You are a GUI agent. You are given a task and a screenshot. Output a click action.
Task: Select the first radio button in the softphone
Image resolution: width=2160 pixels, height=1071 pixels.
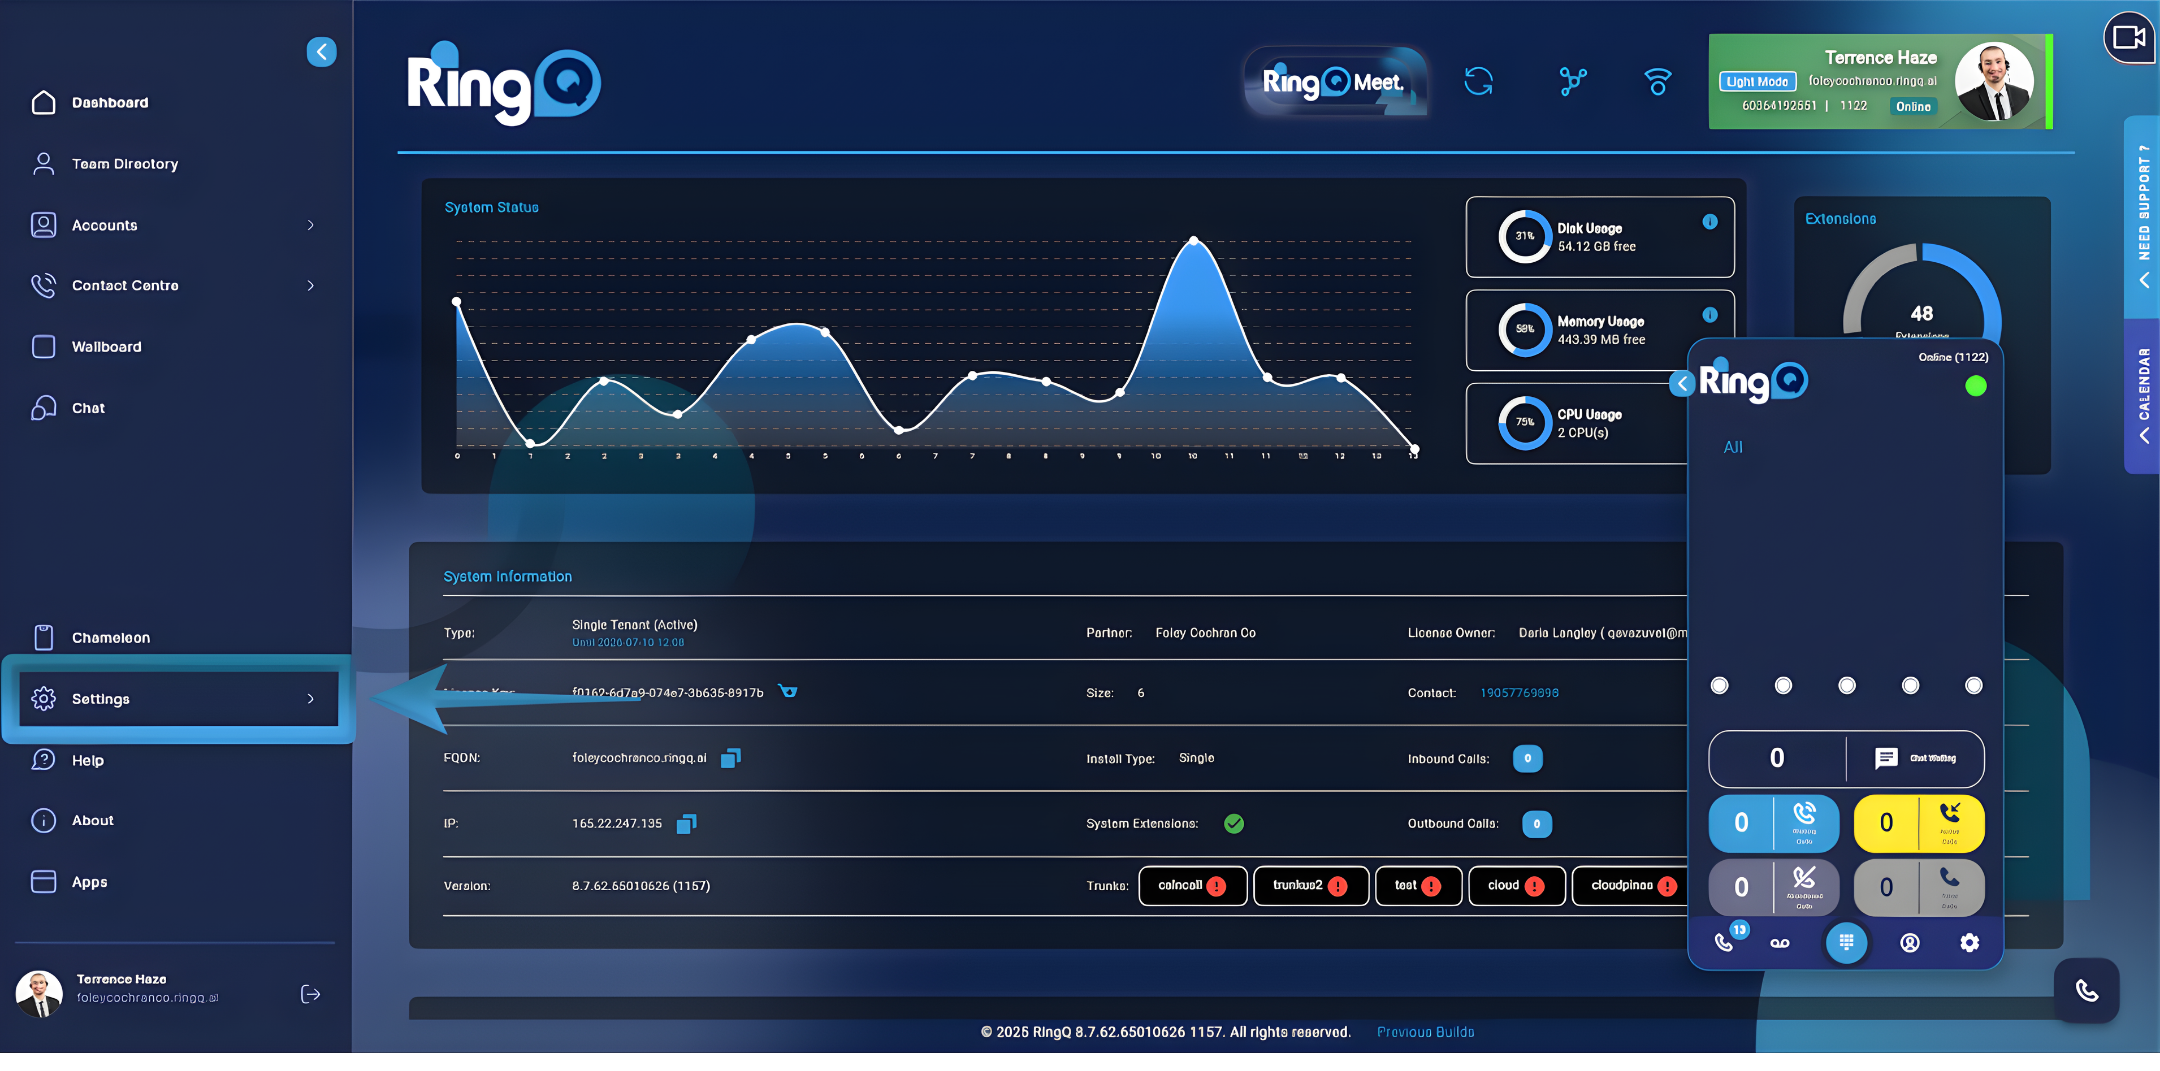point(1719,685)
